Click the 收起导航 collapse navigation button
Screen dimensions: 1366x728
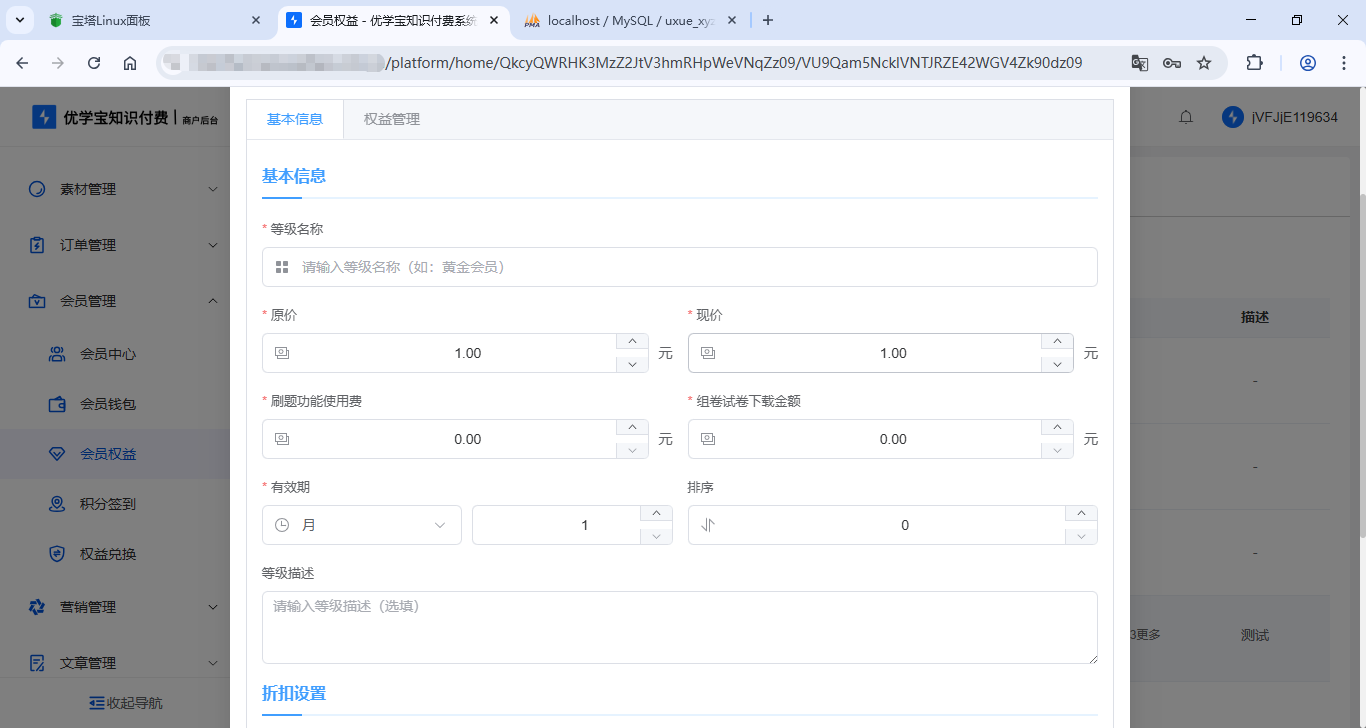pyautogui.click(x=125, y=703)
